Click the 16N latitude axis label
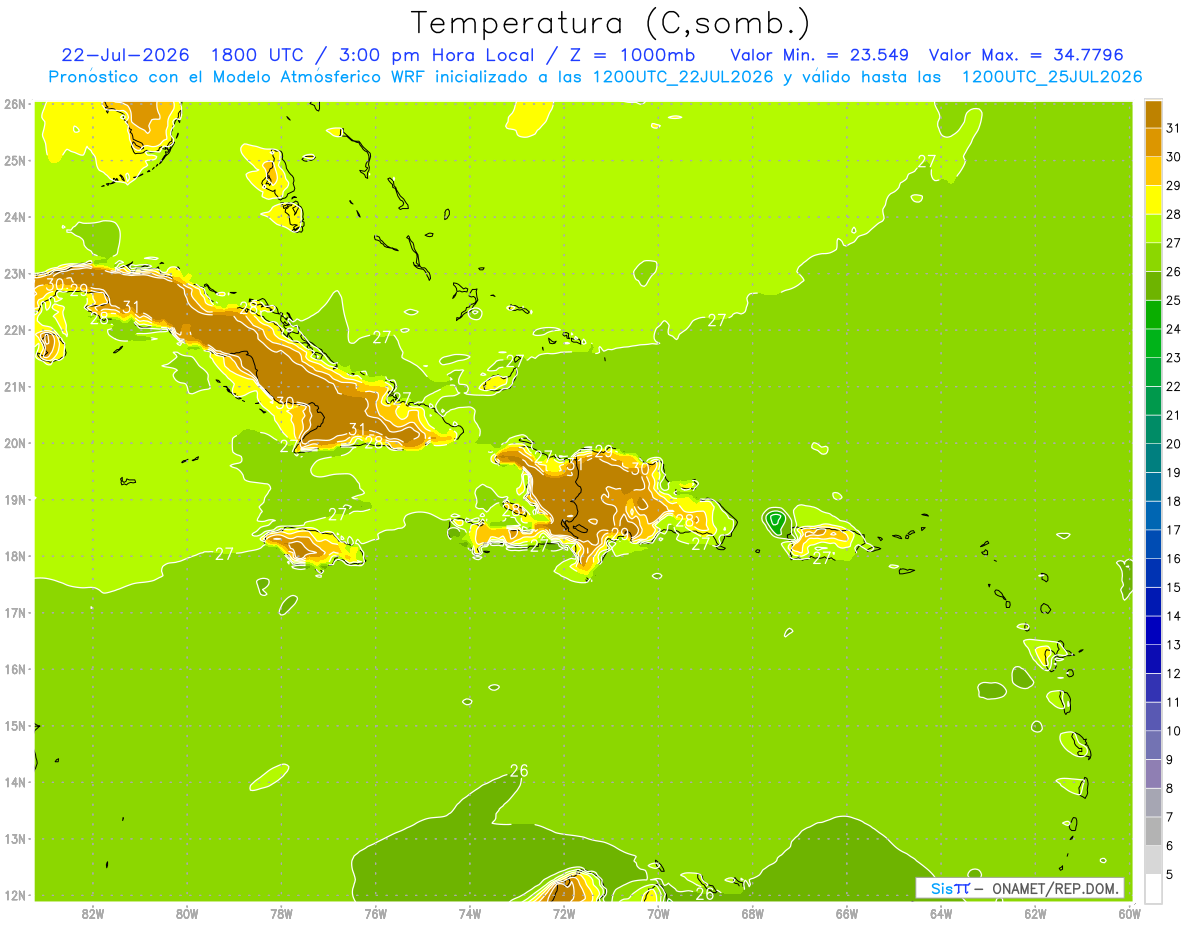This screenshot has width=1200, height=927. (15, 669)
